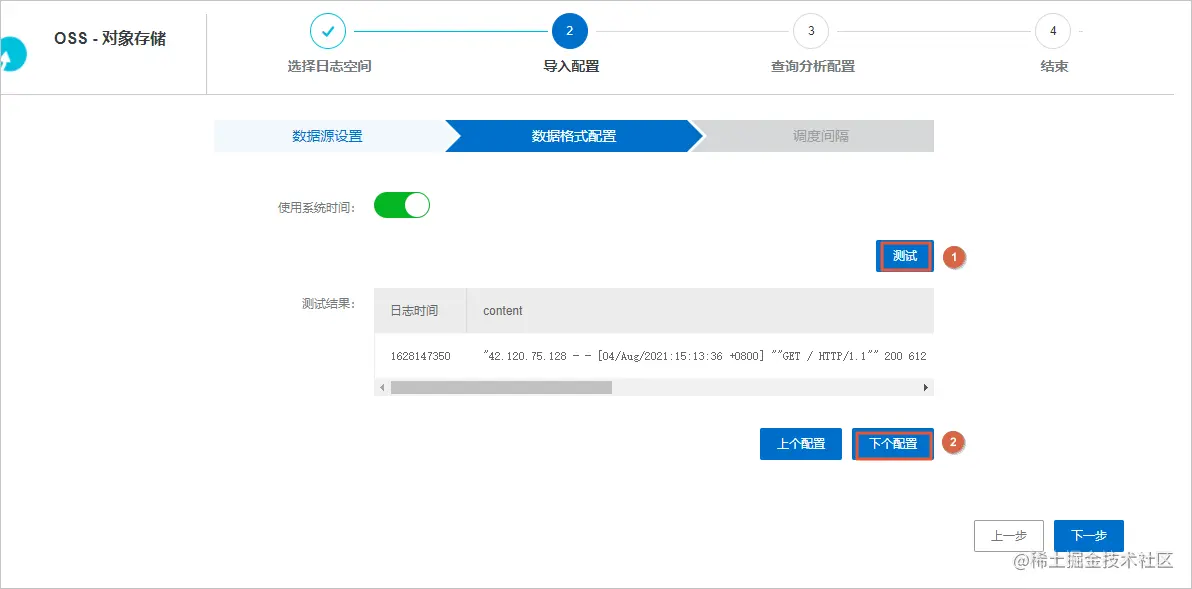
Task: Select the log time value 1628147350
Action: 420,356
